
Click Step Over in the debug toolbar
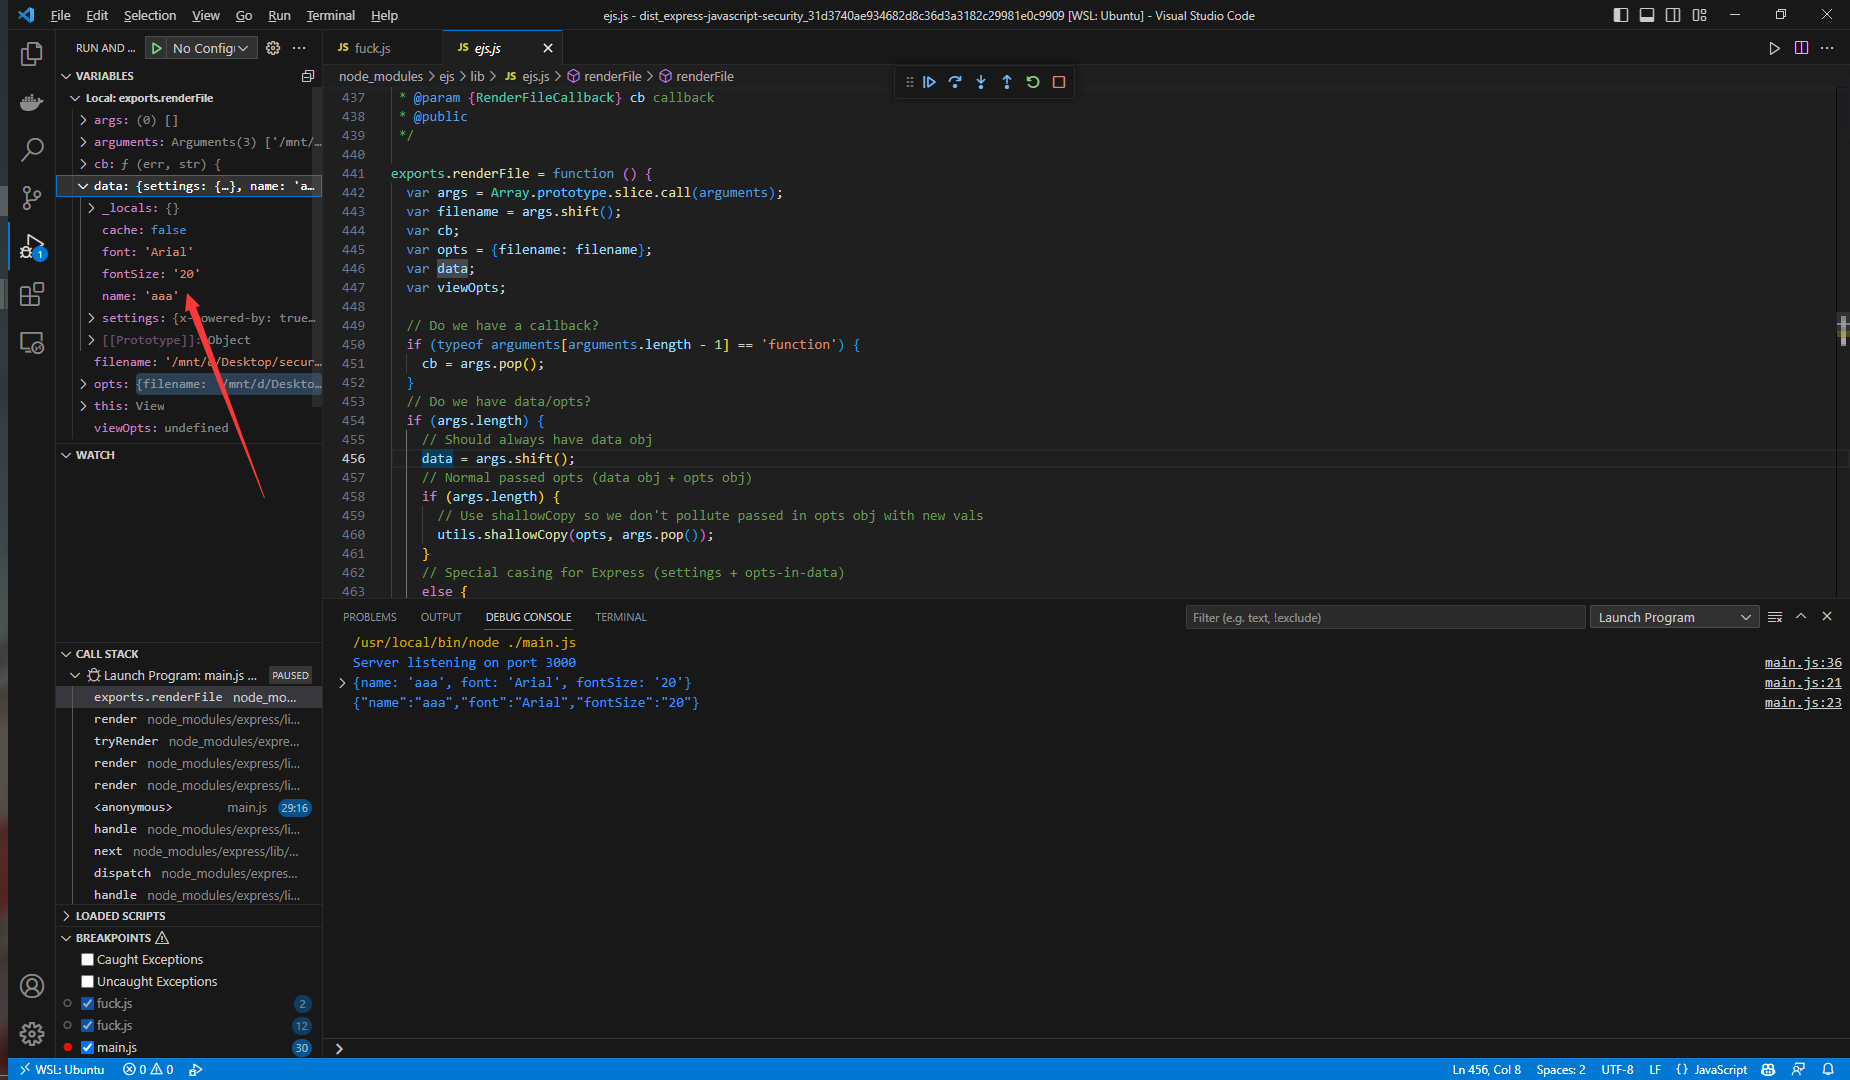955,82
